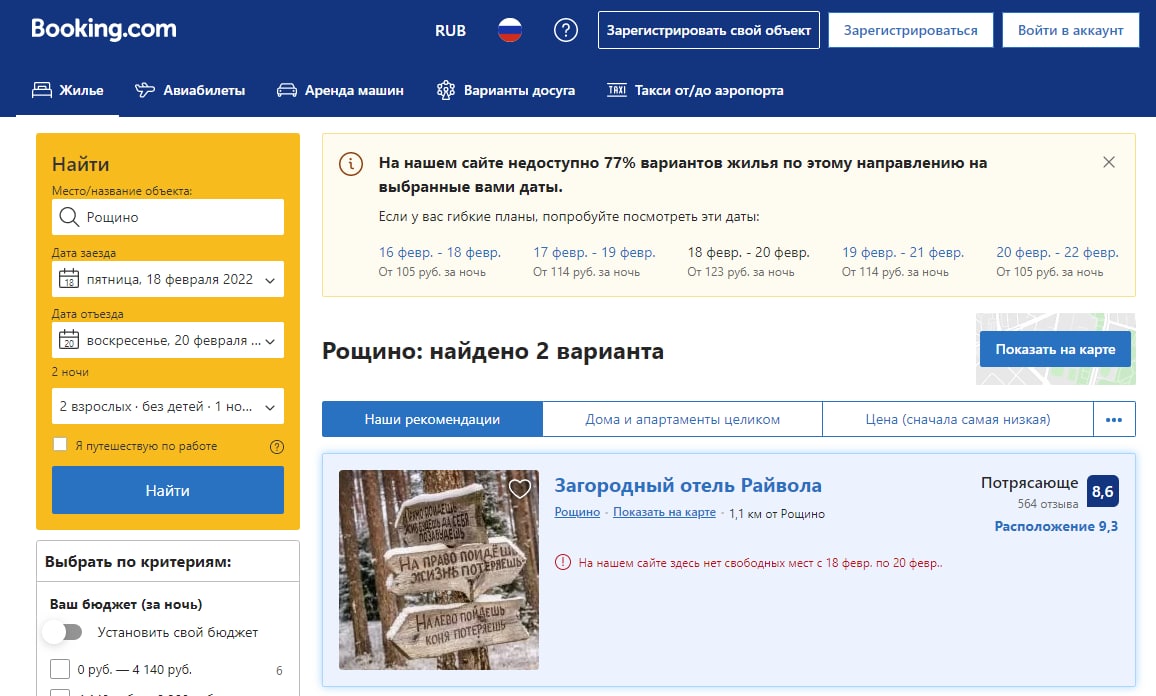
Task: Select dates 20 февр. - 22 февр.
Action: (1057, 252)
